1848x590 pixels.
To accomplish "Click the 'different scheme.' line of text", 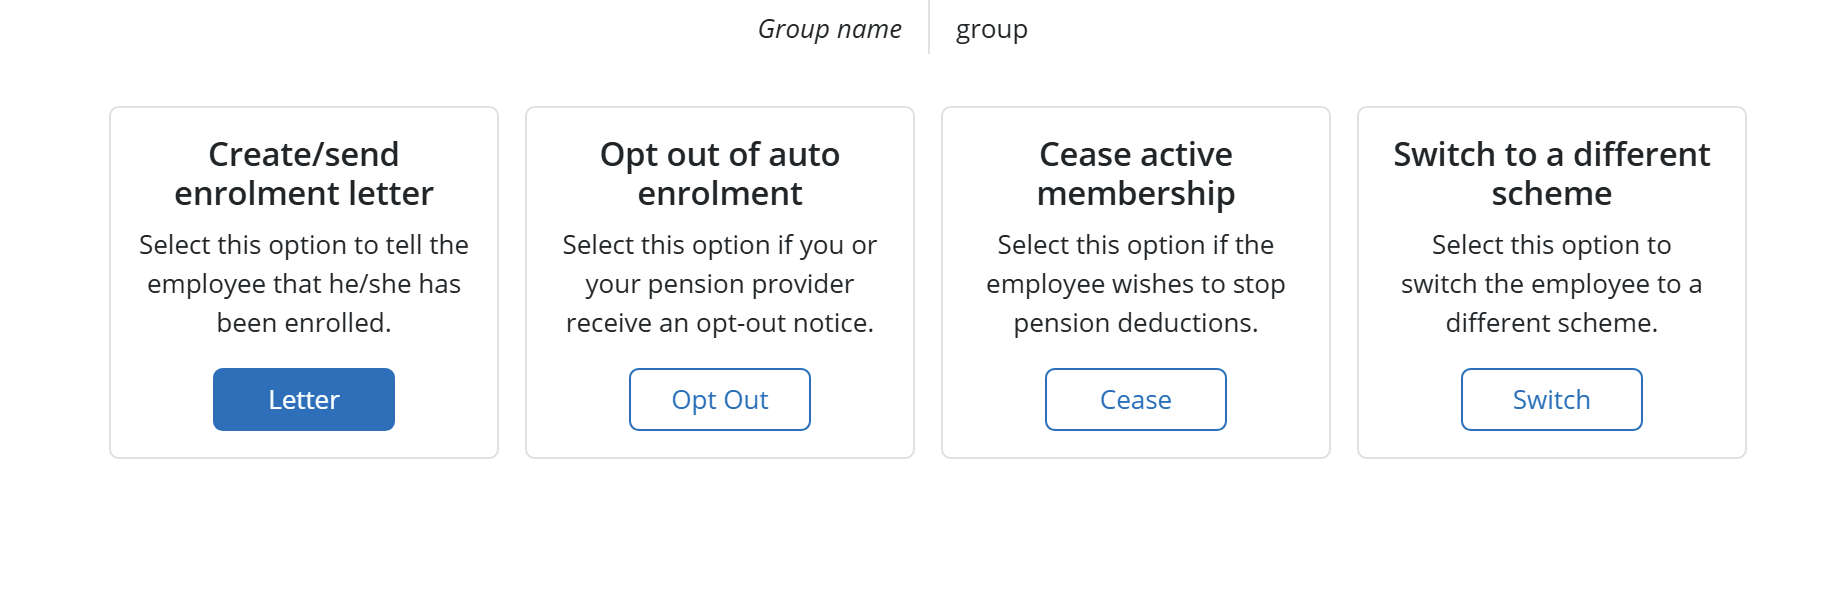I will 1552,323.
